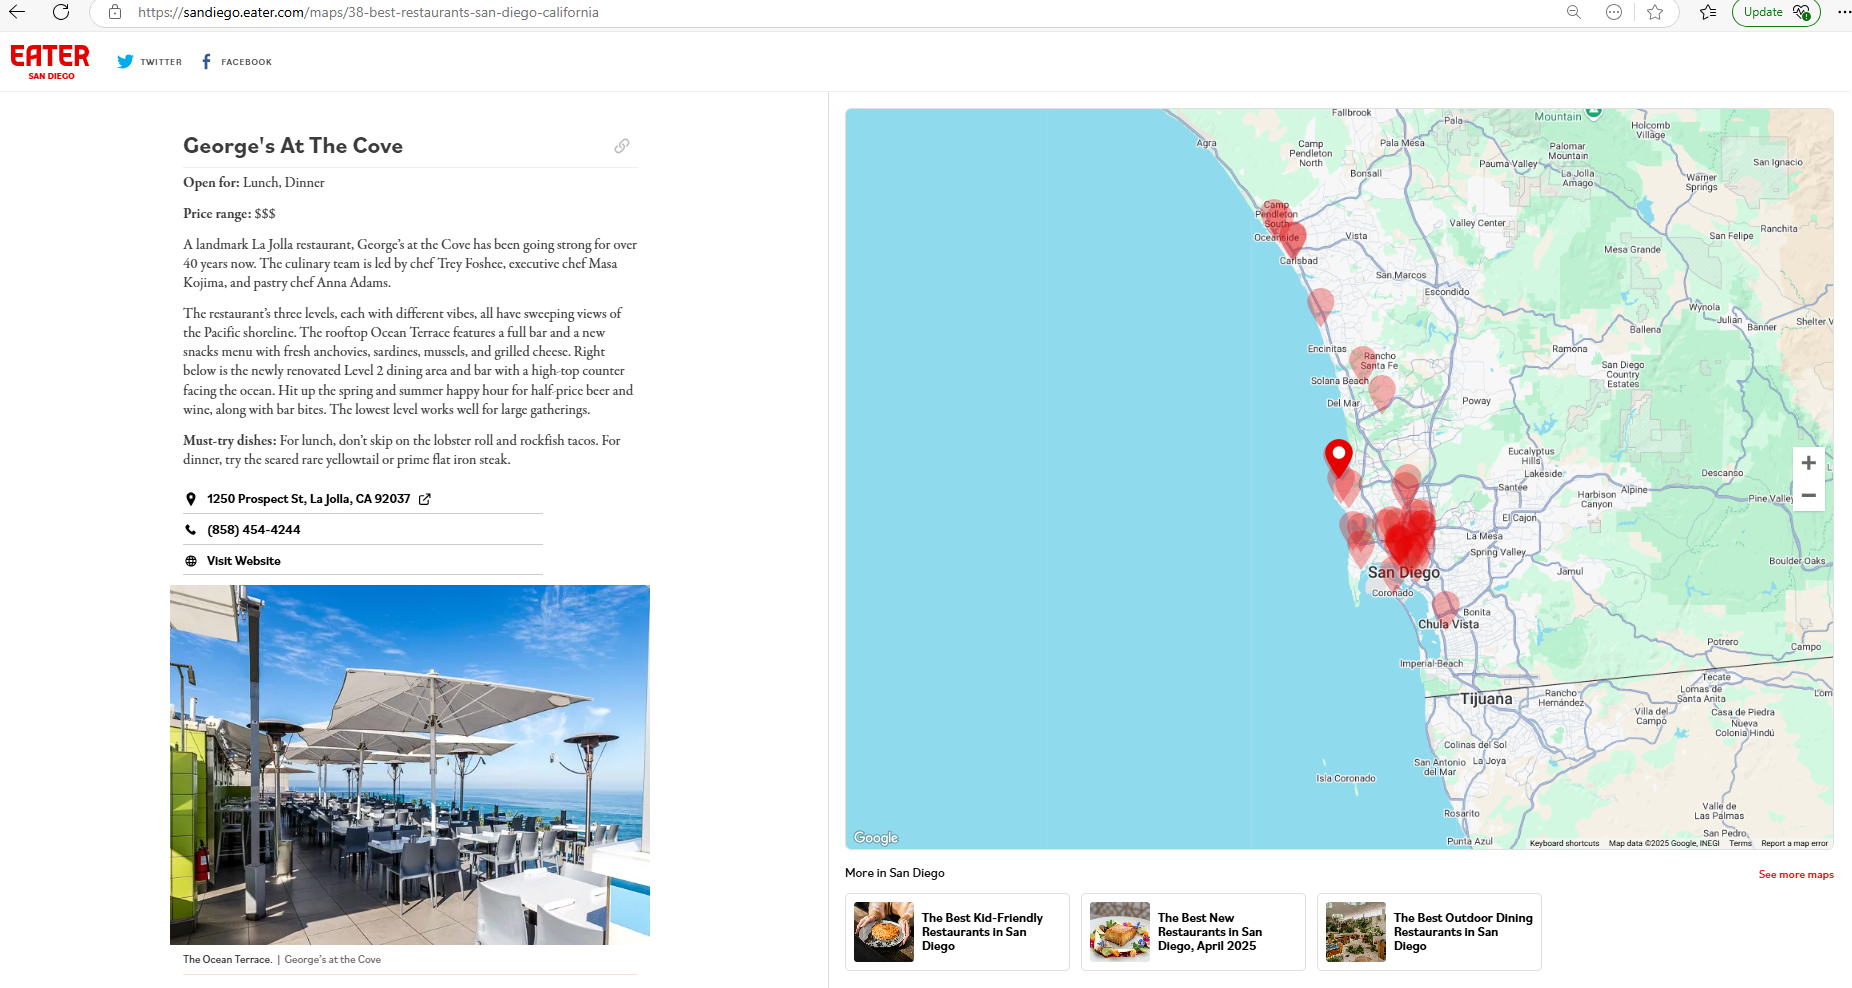The image size is (1852, 988).
Task: Open The Best New Restaurants April 2025 card
Action: (1193, 932)
